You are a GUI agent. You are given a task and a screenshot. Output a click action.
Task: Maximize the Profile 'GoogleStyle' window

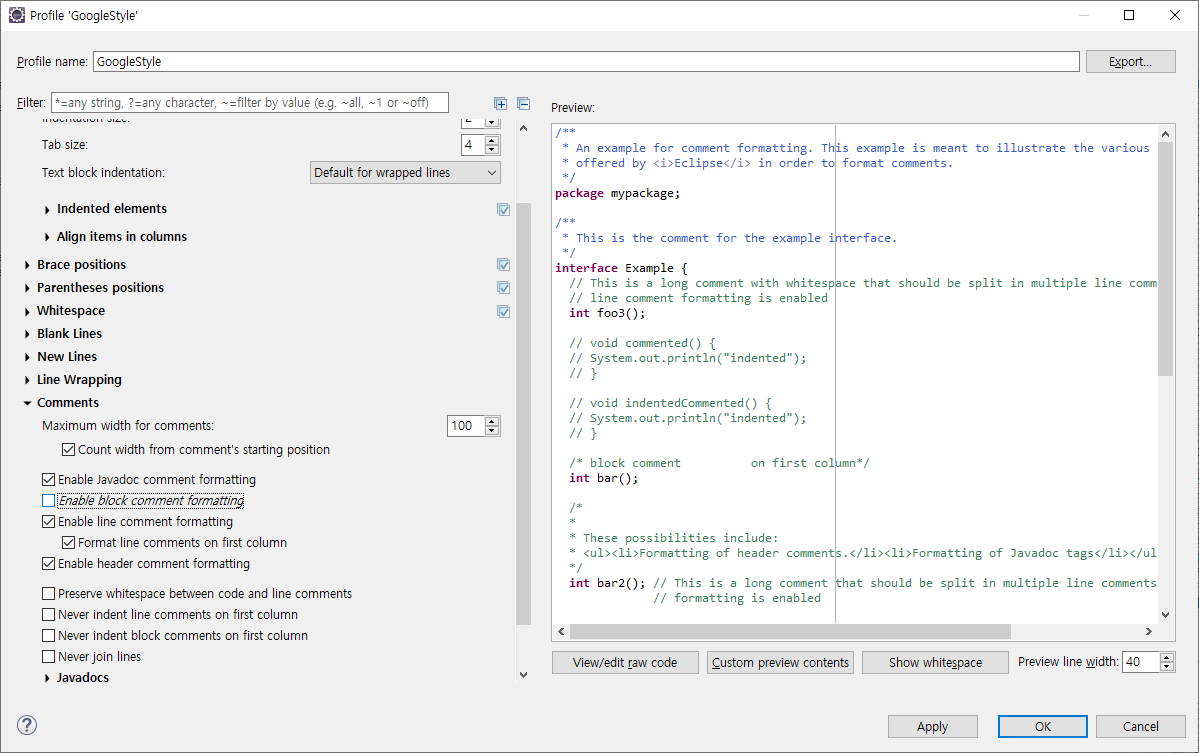pos(1129,15)
